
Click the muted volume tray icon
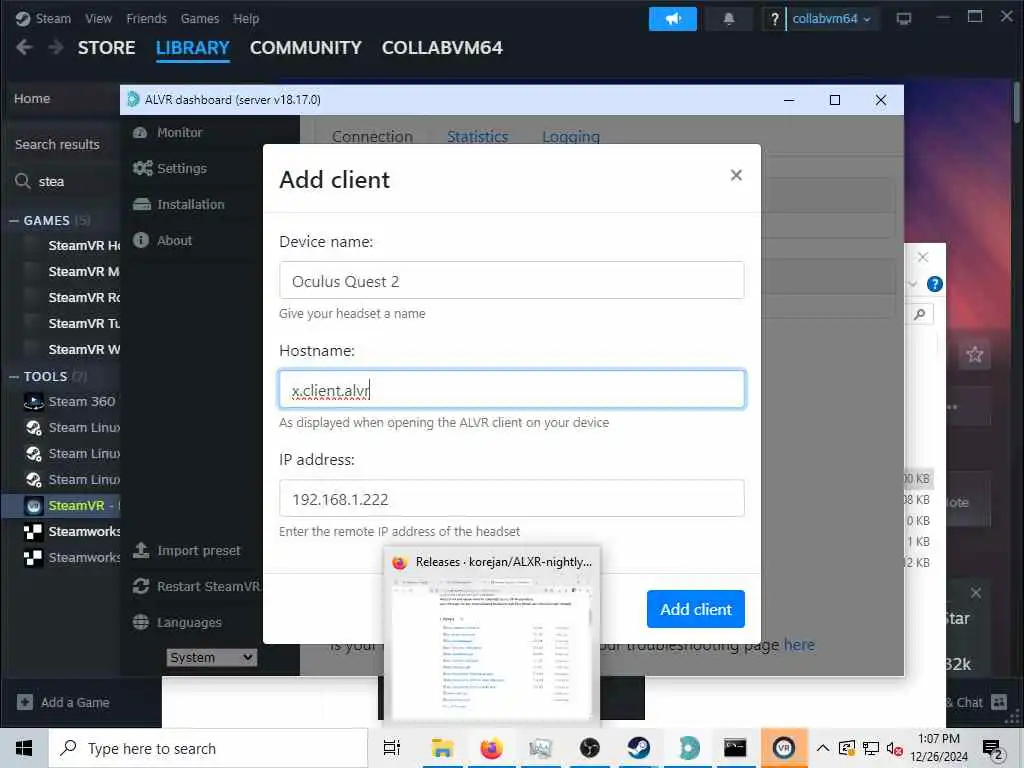click(894, 748)
